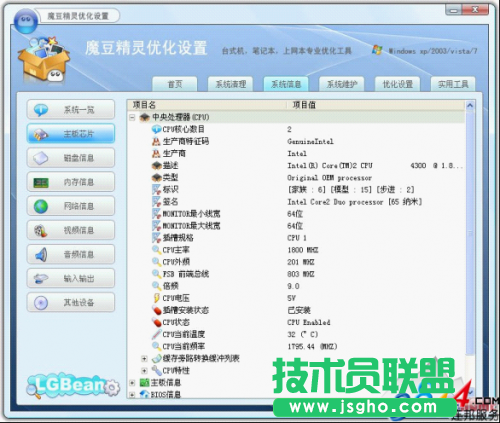
Task: Click the lightning icon beside CPU电压
Action: tap(156, 298)
